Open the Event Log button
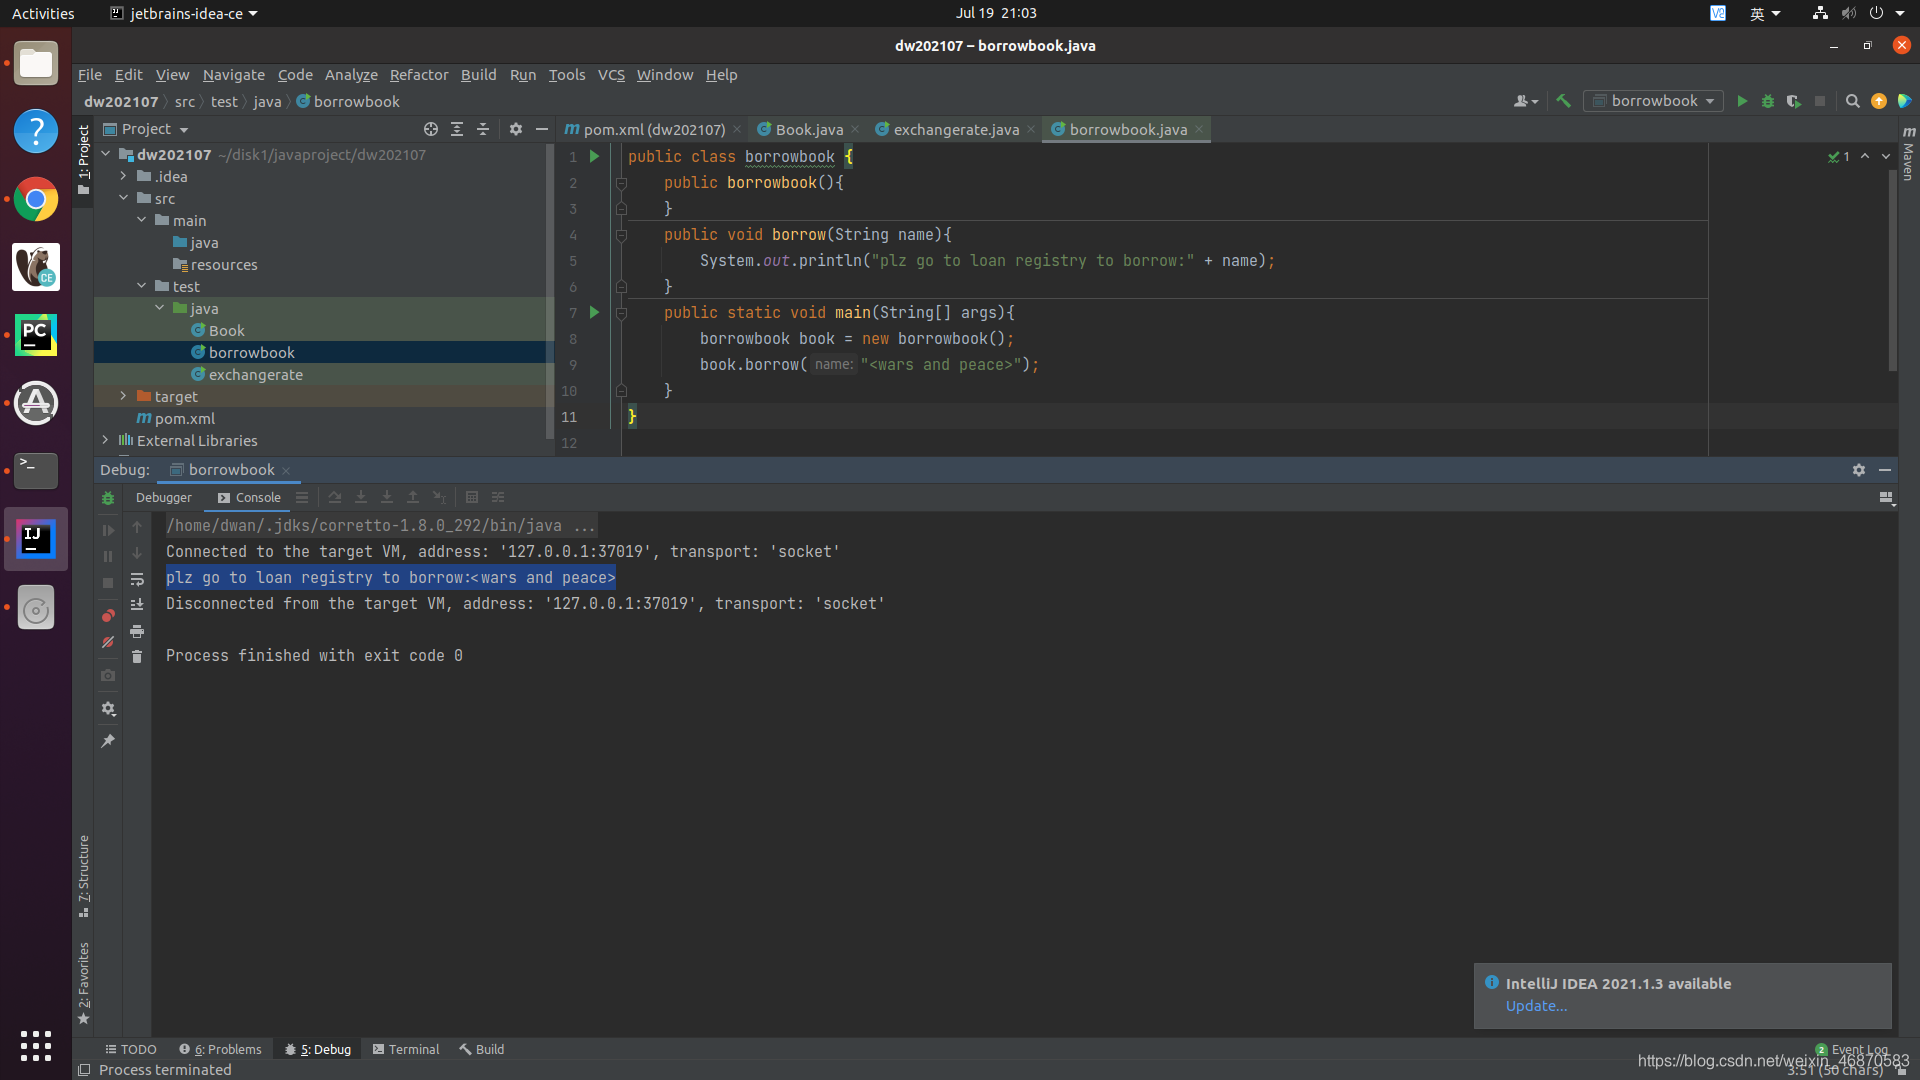Viewport: 1920px width, 1080px height. pyautogui.click(x=1851, y=1050)
